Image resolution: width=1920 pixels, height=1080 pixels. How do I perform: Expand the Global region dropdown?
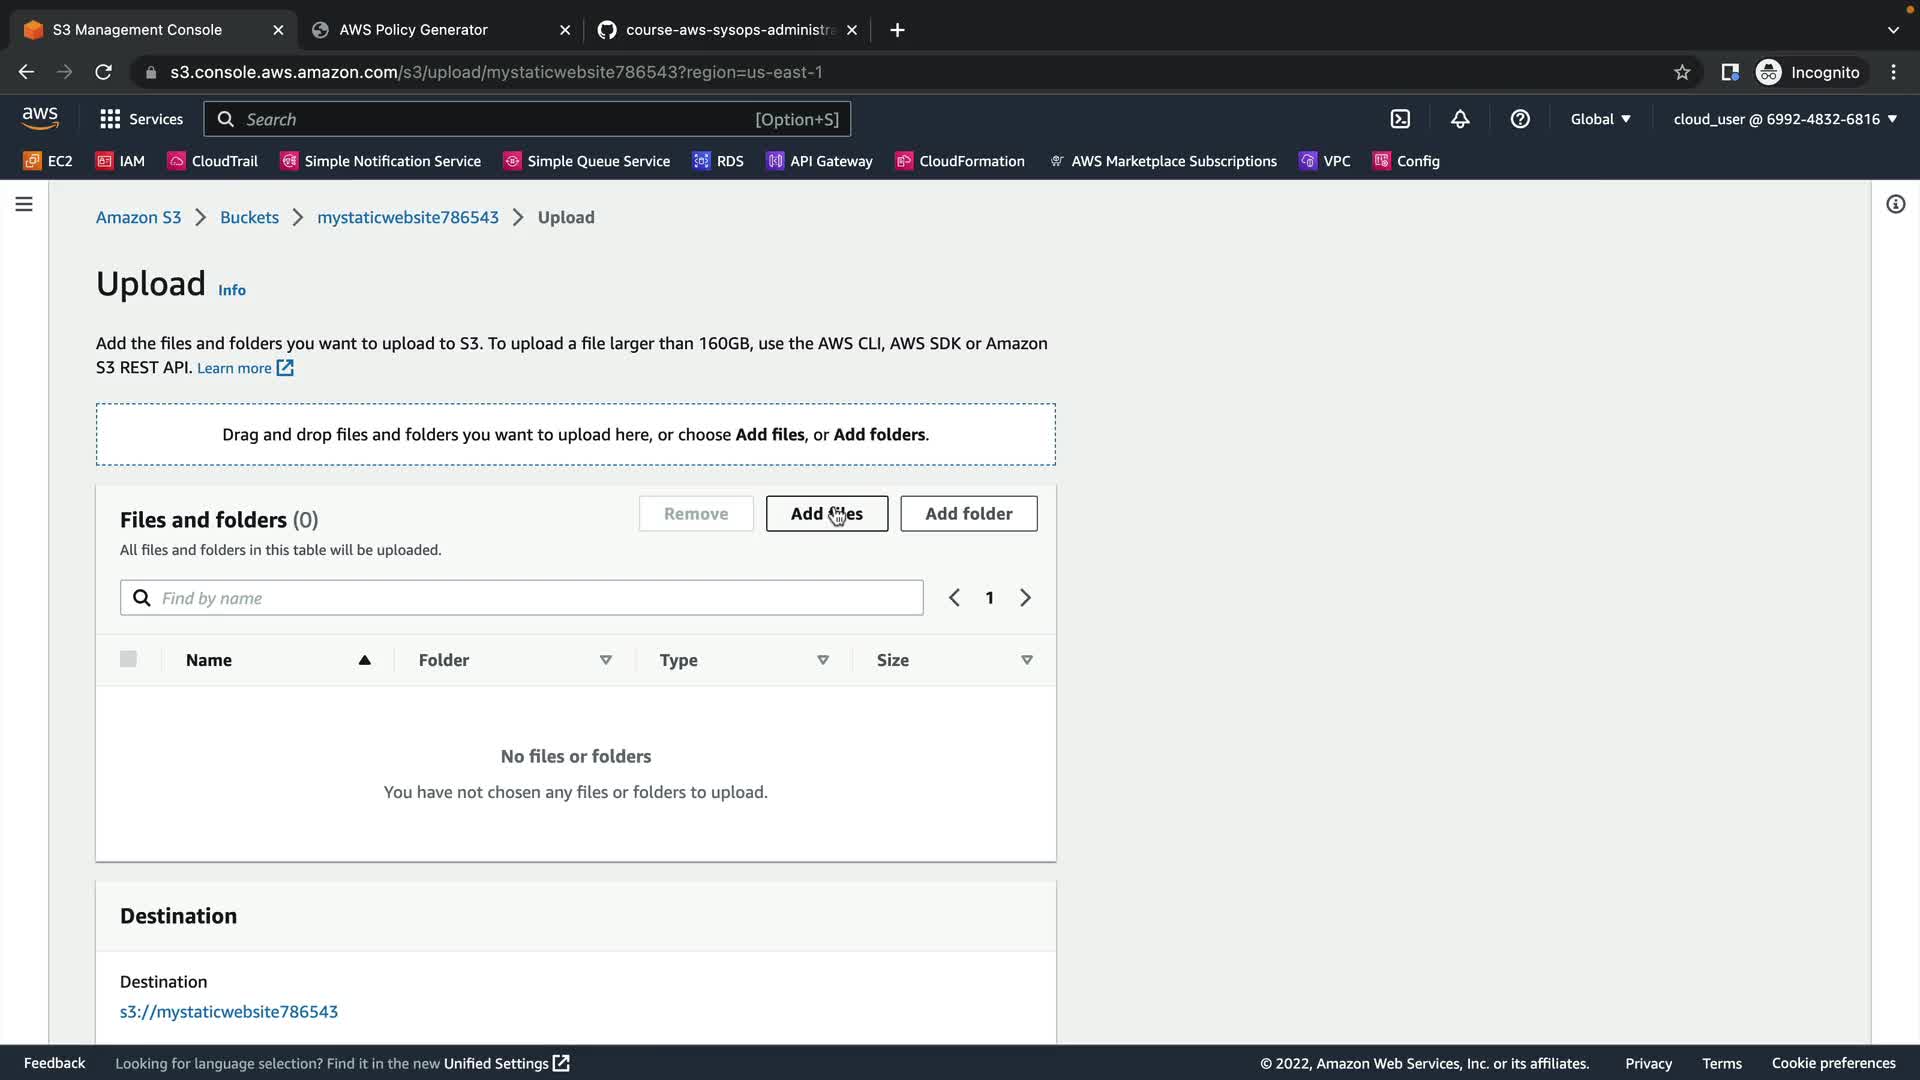click(1600, 119)
